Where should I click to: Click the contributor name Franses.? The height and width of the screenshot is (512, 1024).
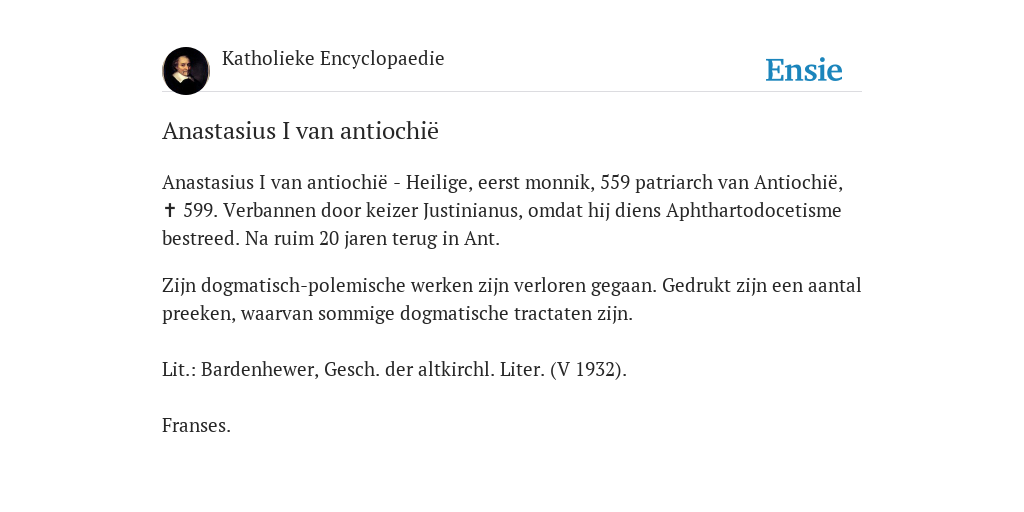[196, 426]
